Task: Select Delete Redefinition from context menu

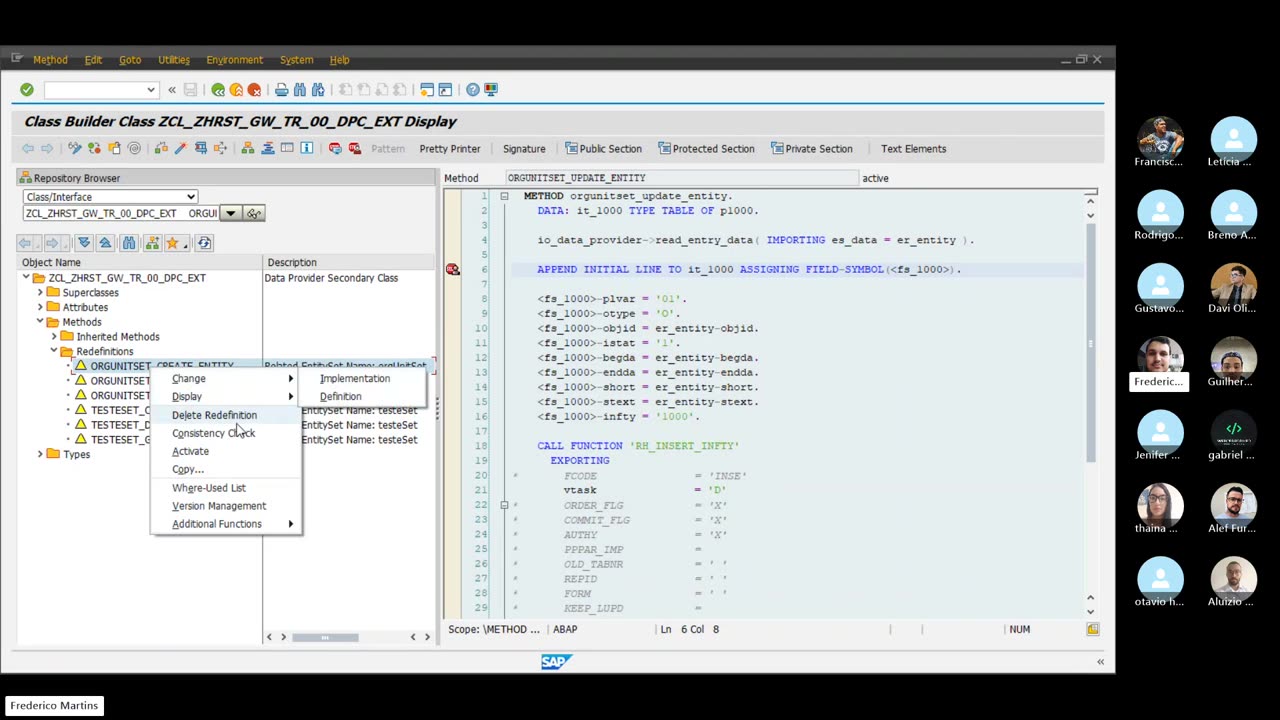Action: tap(214, 415)
